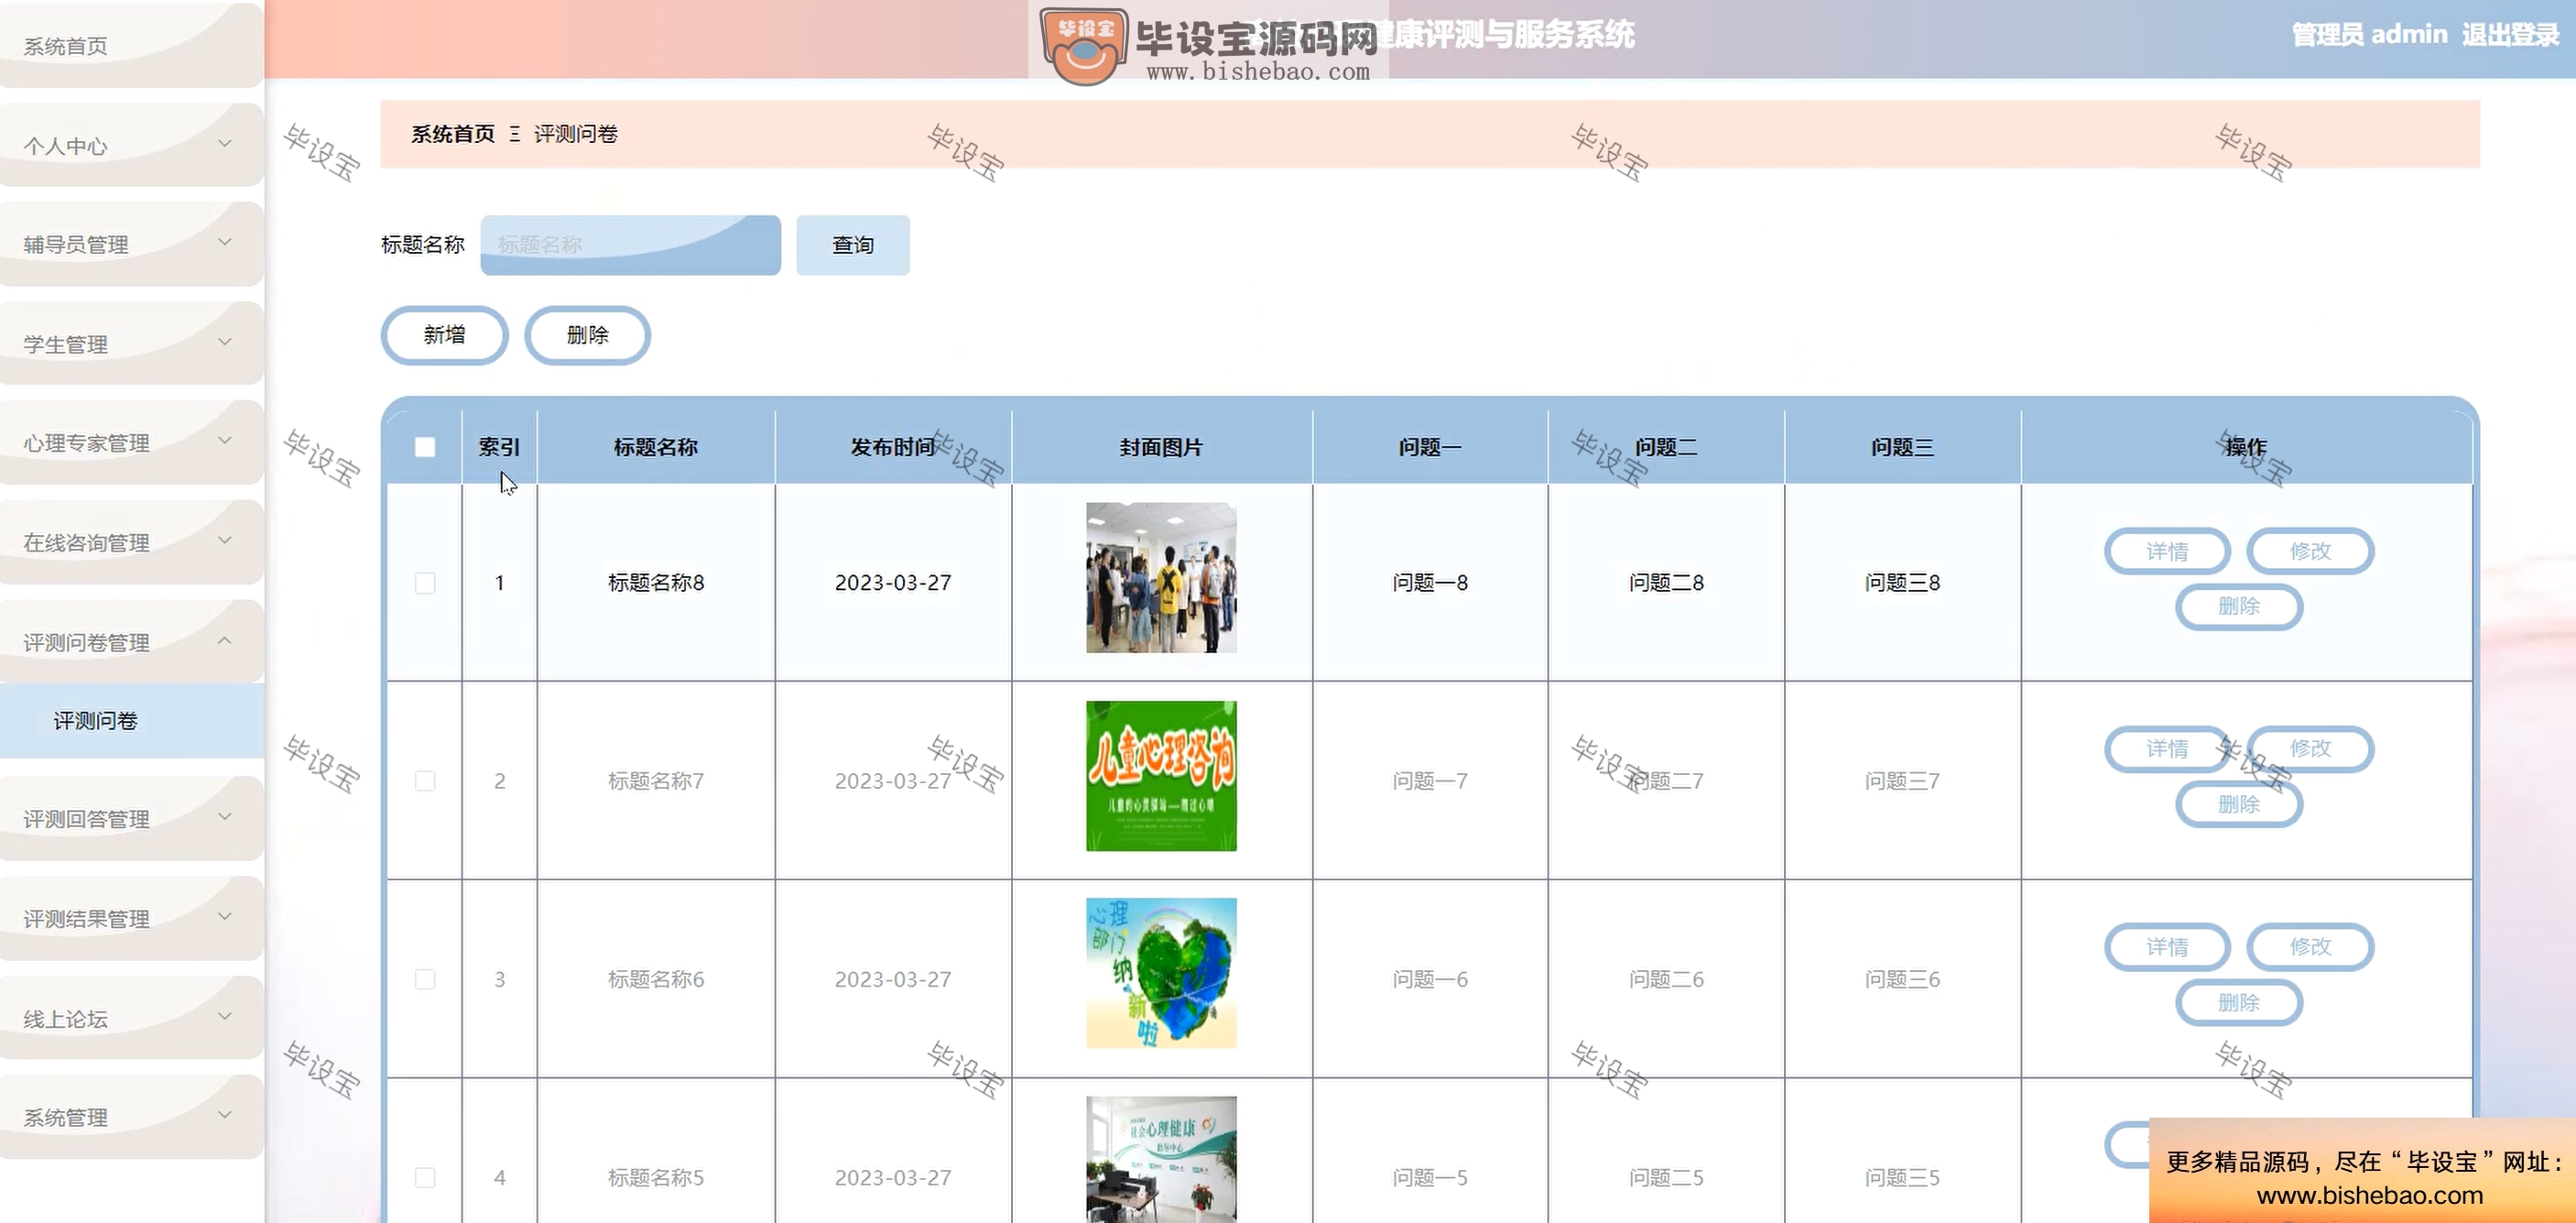Expand the 学生管理 sidebar menu
Viewport: 2576px width, 1223px height.
tap(131, 343)
